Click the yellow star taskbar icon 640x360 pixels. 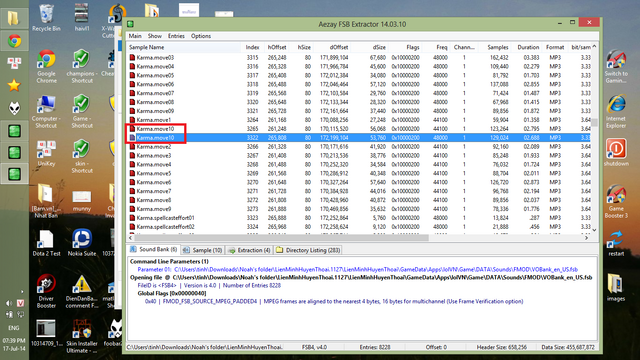coord(14,85)
